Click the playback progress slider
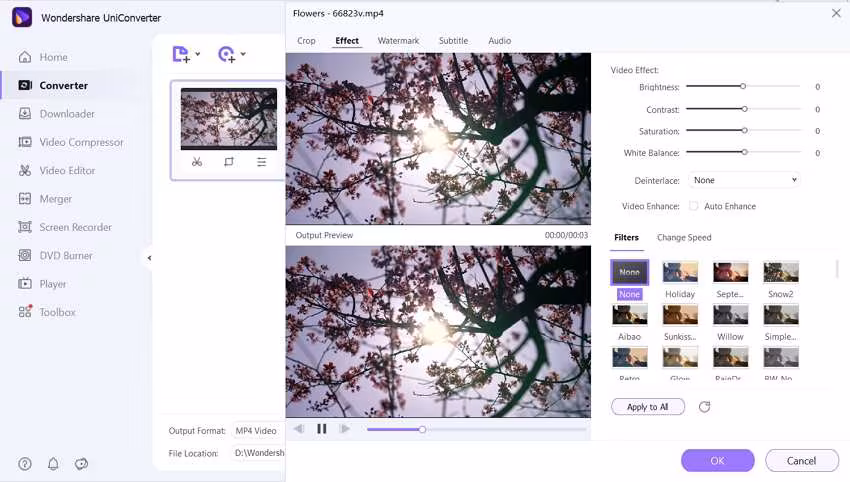Viewport: 850px width, 482px height. [476, 429]
